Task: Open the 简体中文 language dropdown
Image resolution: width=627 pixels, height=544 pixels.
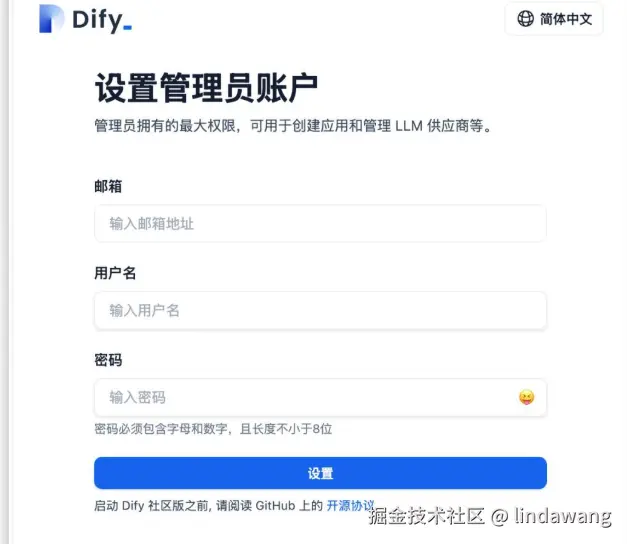Action: point(554,19)
